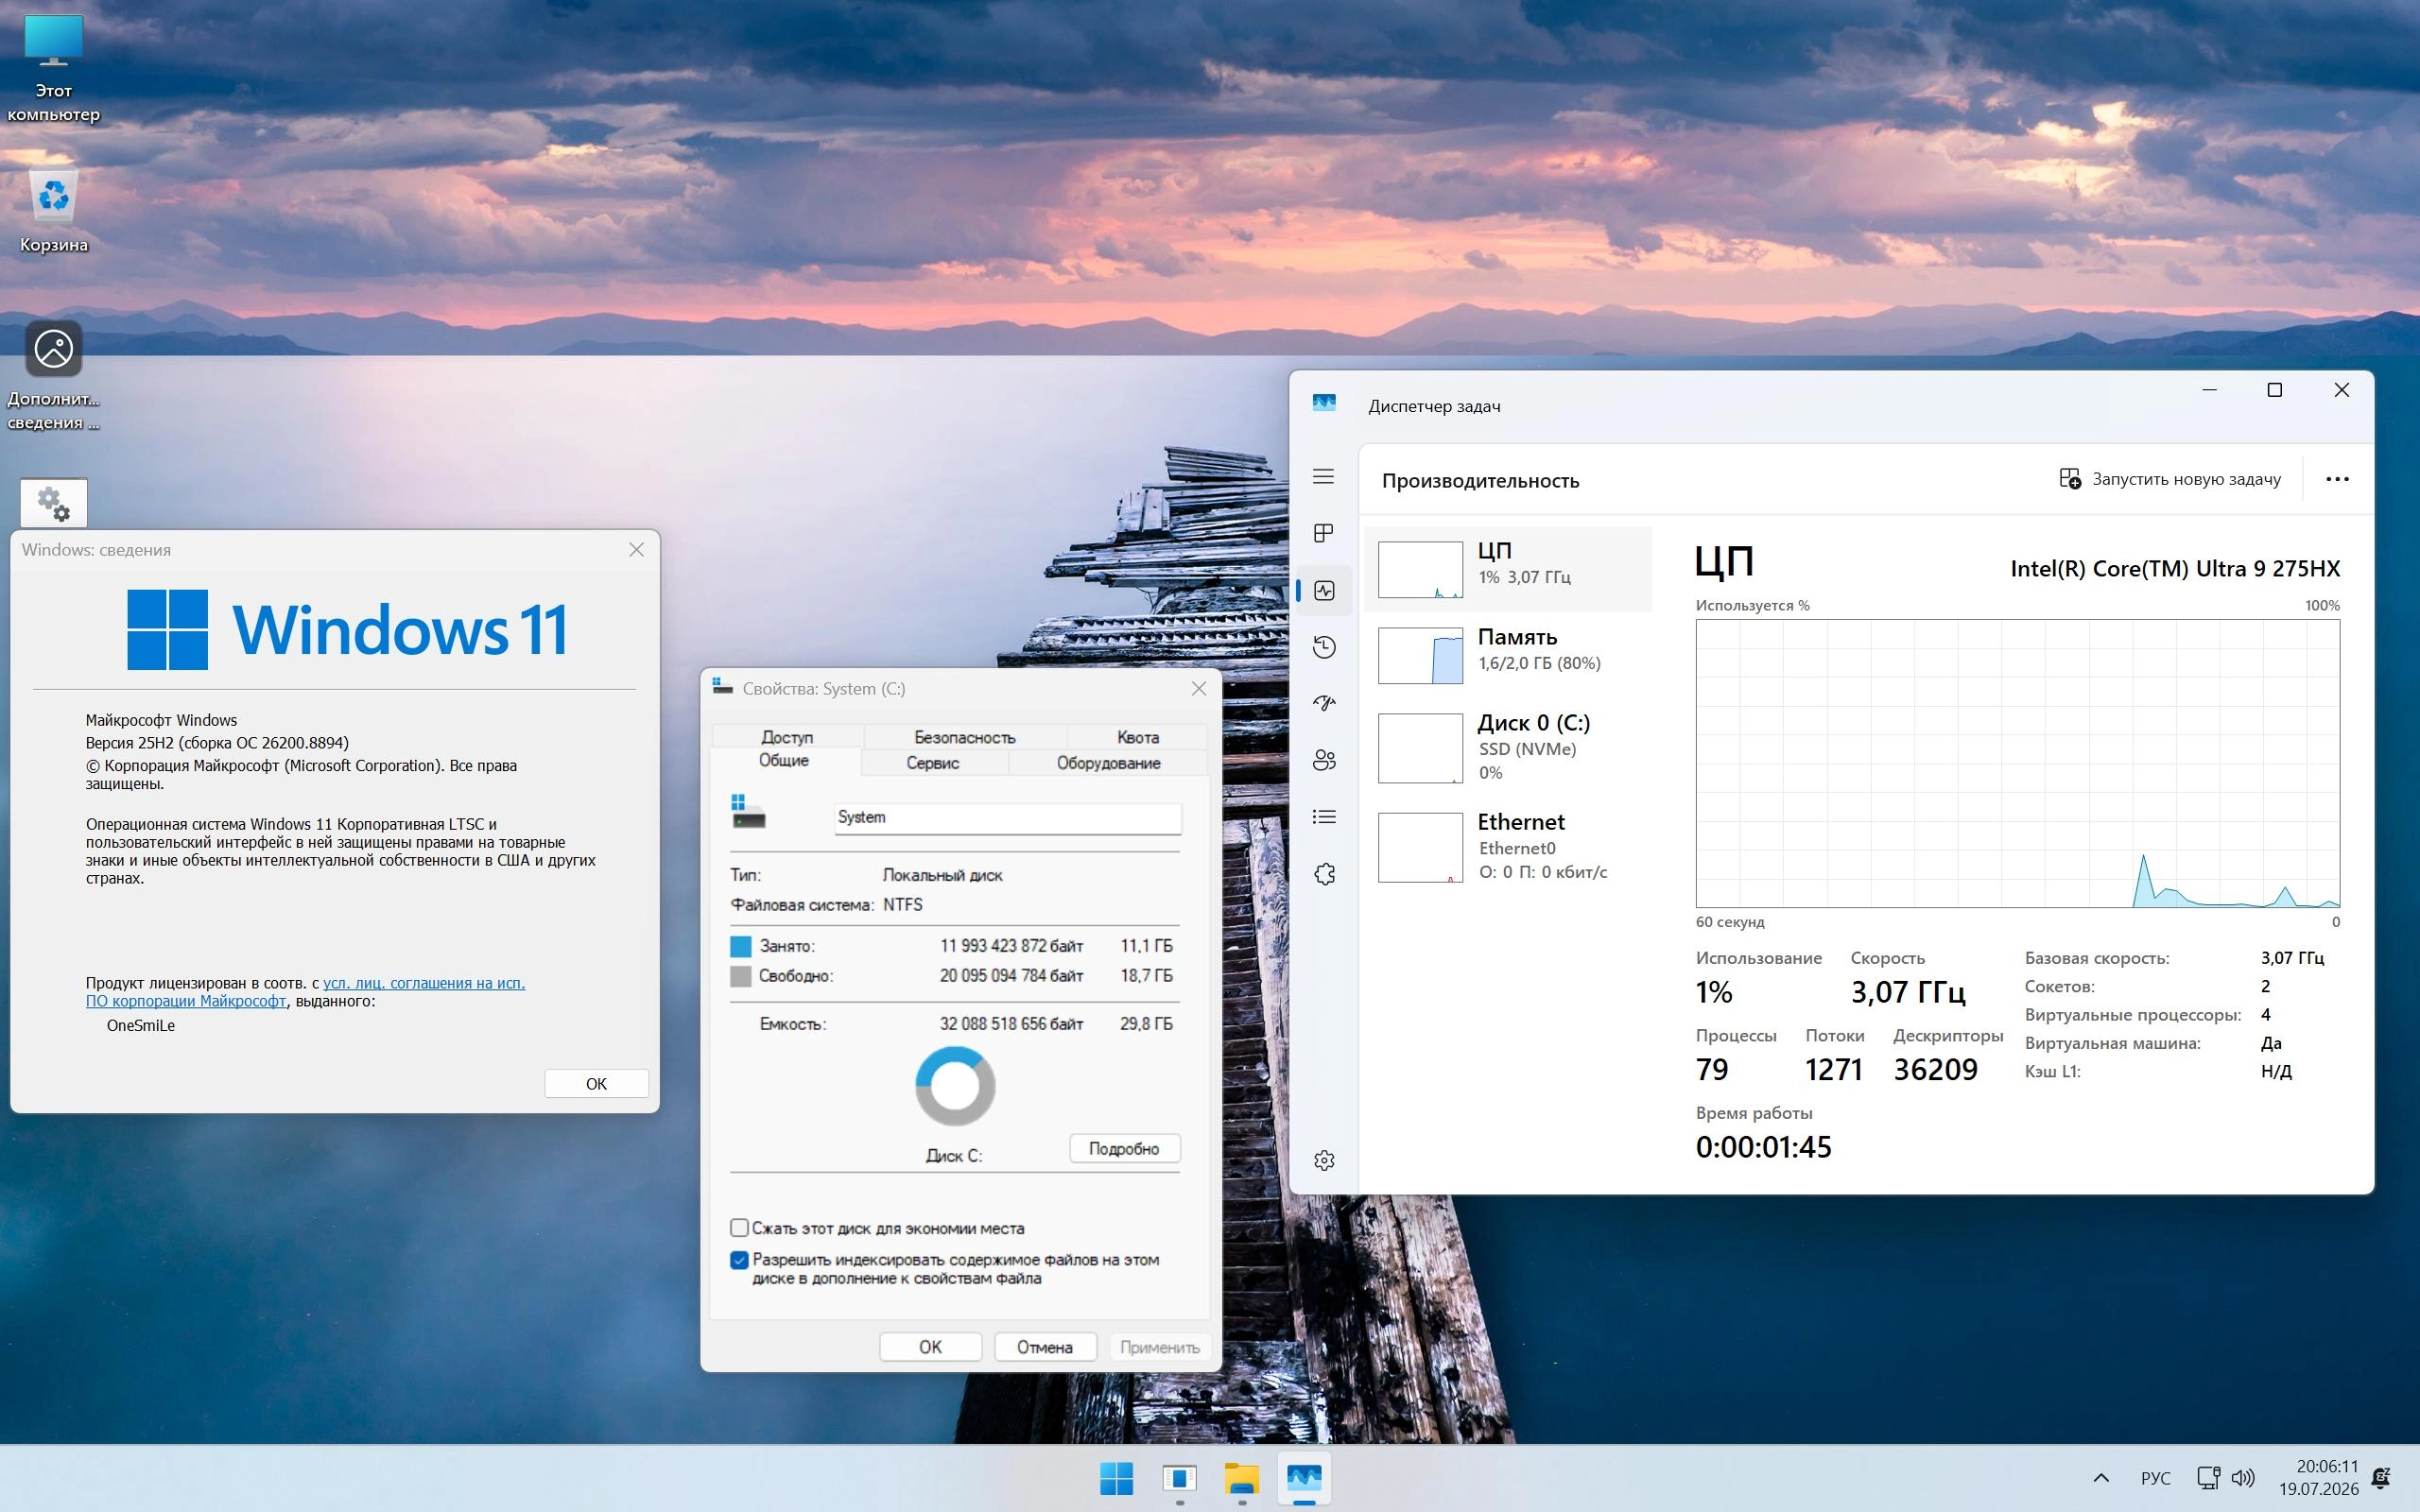The image size is (2420, 1512).
Task: Open clock and date 20:06:11
Action: pos(2318,1478)
